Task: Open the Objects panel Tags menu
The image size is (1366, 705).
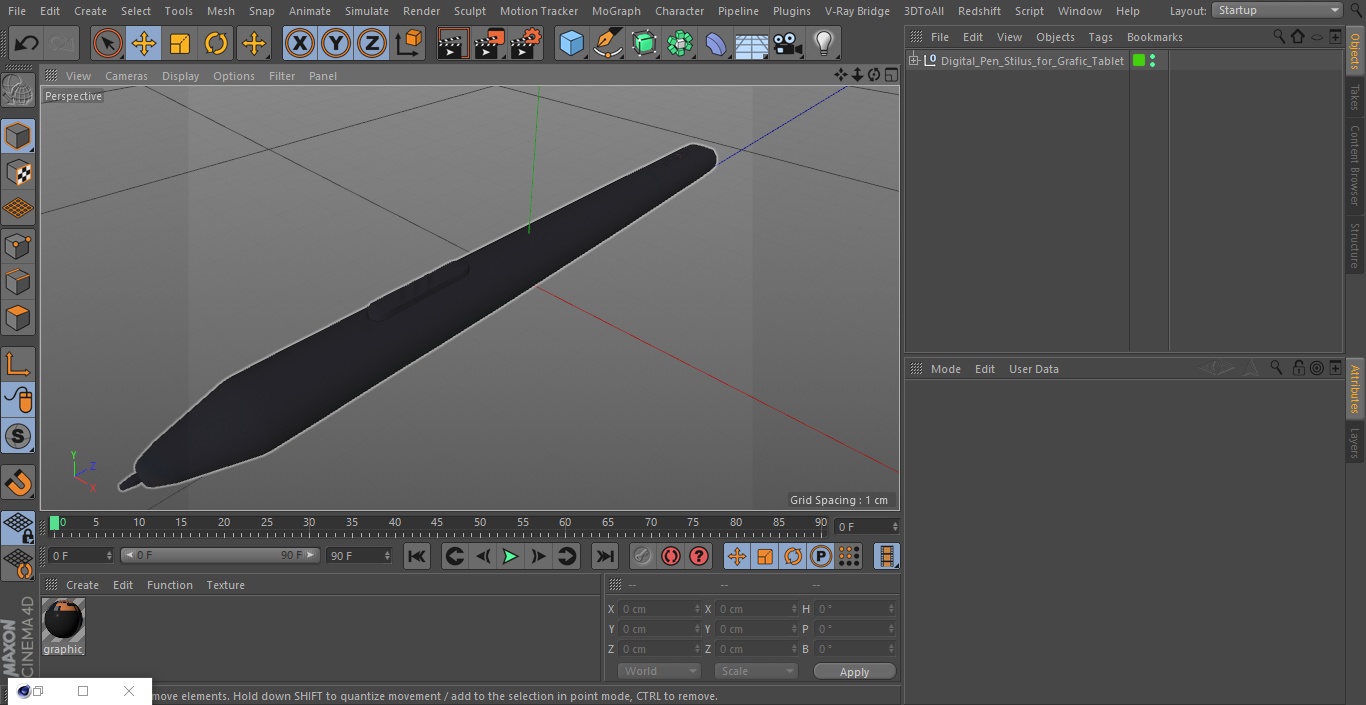Action: 1100,37
